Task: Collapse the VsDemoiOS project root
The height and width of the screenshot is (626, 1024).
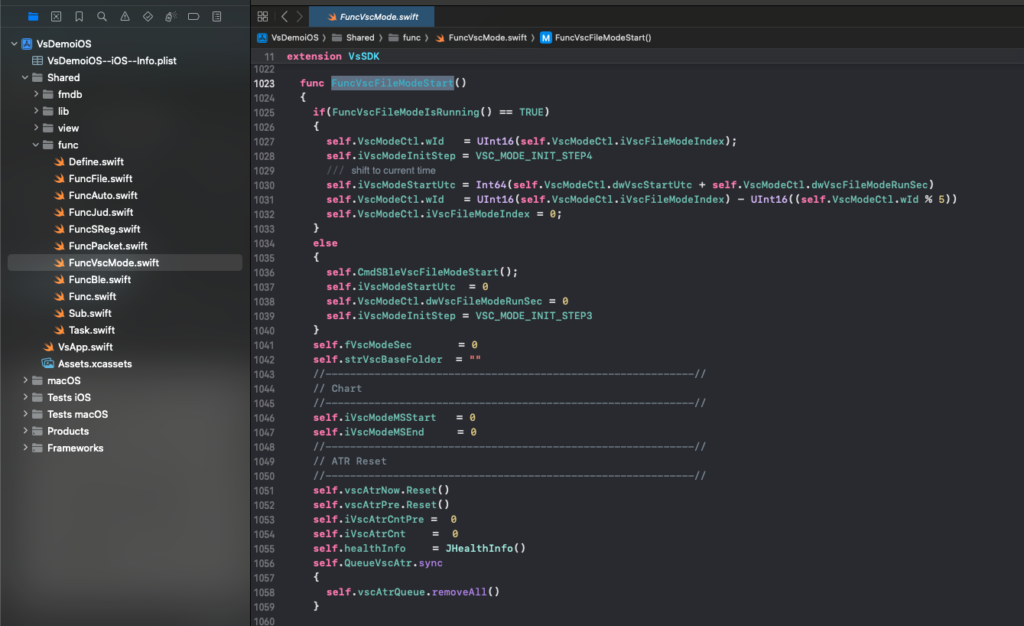Action: [x=14, y=44]
